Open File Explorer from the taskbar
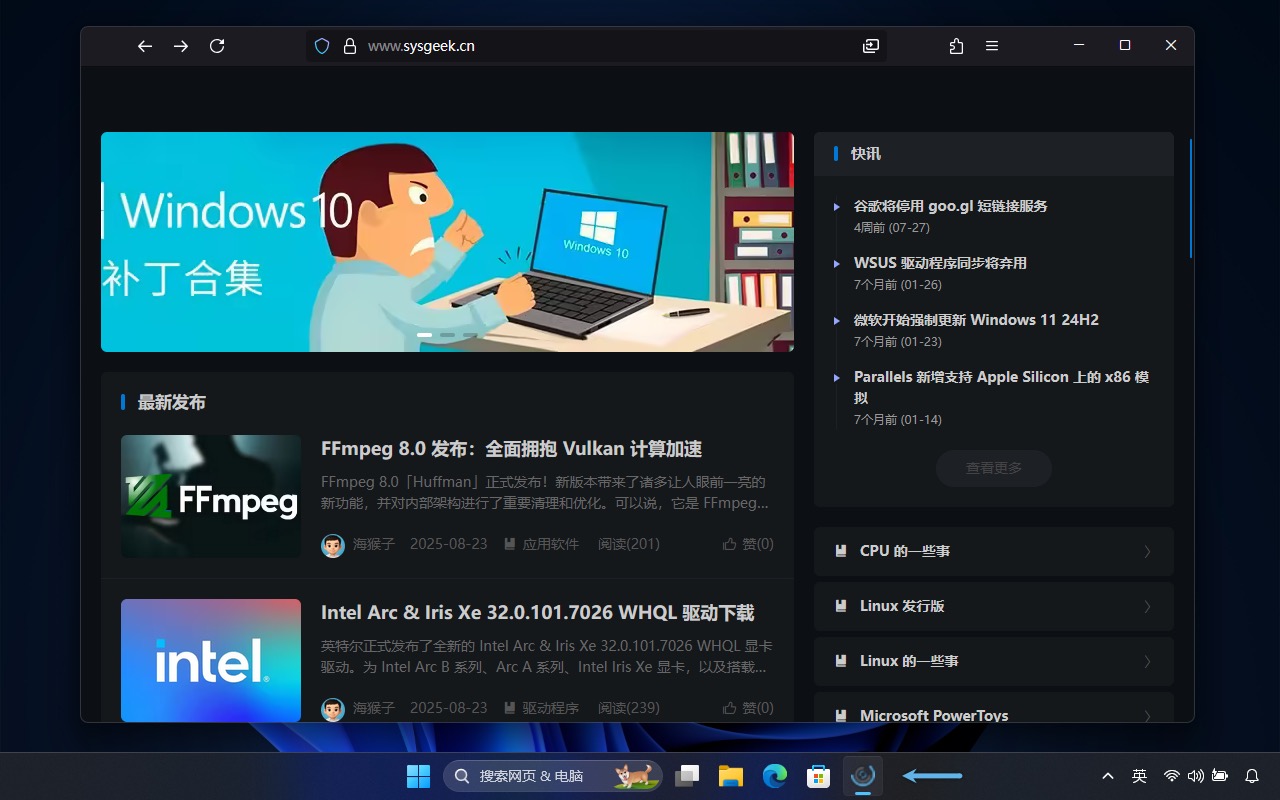 coord(731,776)
